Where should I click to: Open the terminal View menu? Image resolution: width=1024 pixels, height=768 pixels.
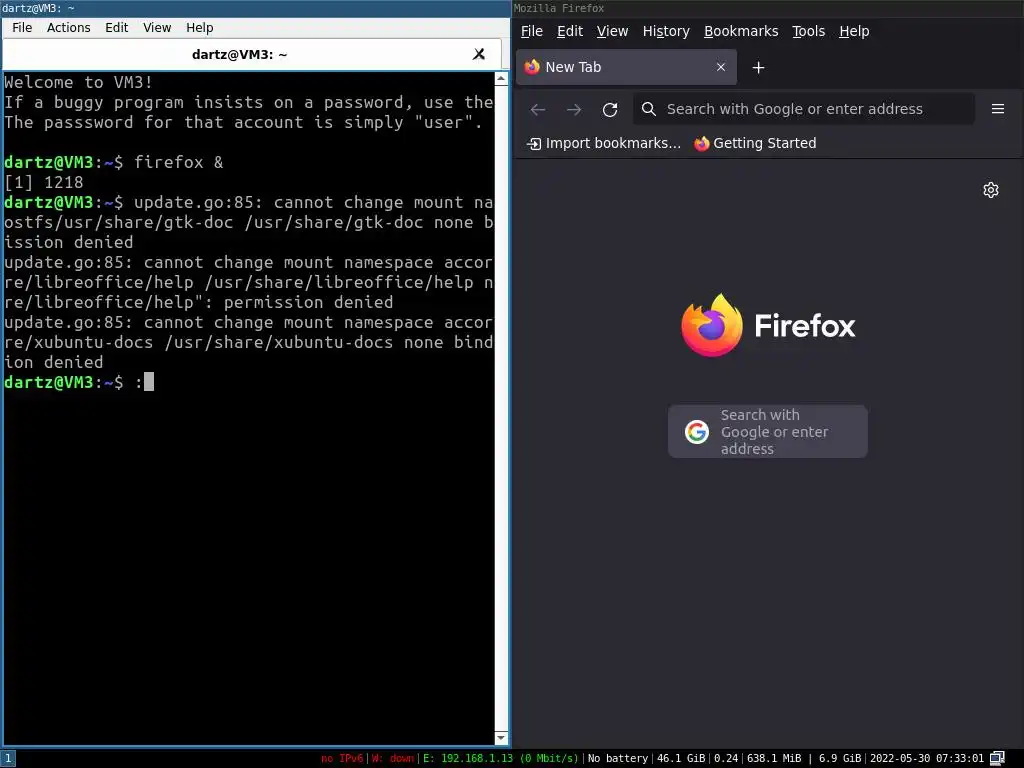[x=157, y=27]
